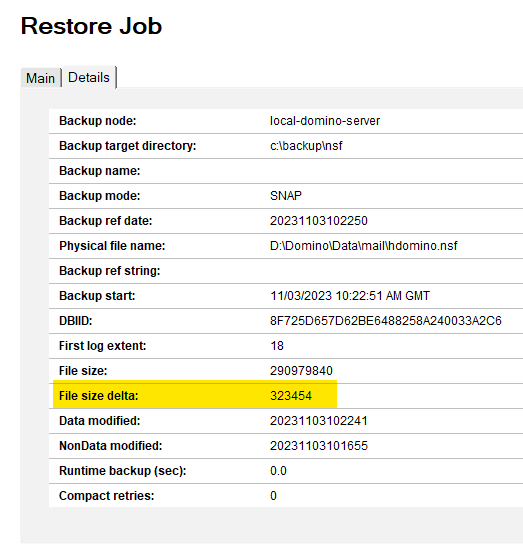Click the 'First log extent:' label
523x551 pixels.
coord(102,346)
